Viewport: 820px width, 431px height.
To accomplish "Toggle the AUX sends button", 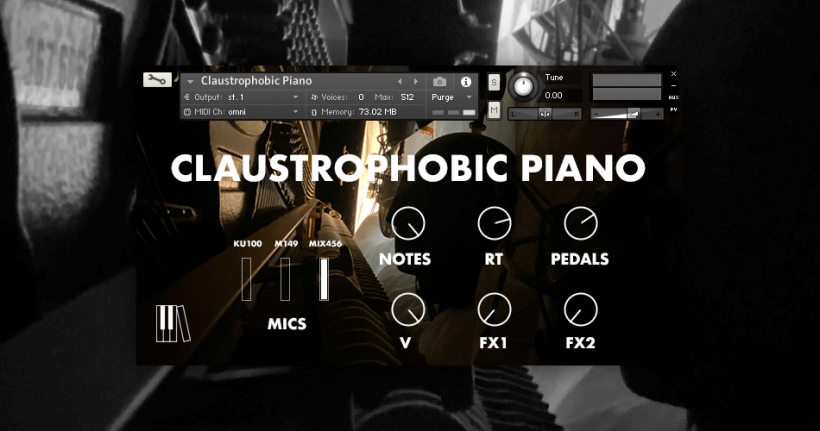I will coord(674,97).
